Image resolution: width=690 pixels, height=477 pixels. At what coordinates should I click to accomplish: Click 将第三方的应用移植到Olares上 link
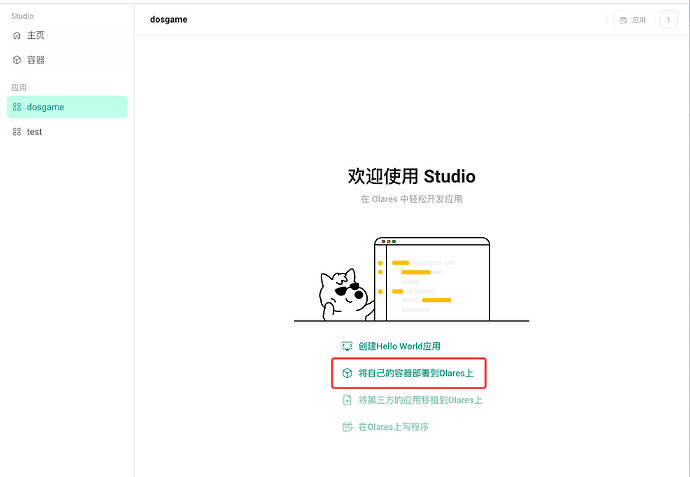tap(420, 400)
